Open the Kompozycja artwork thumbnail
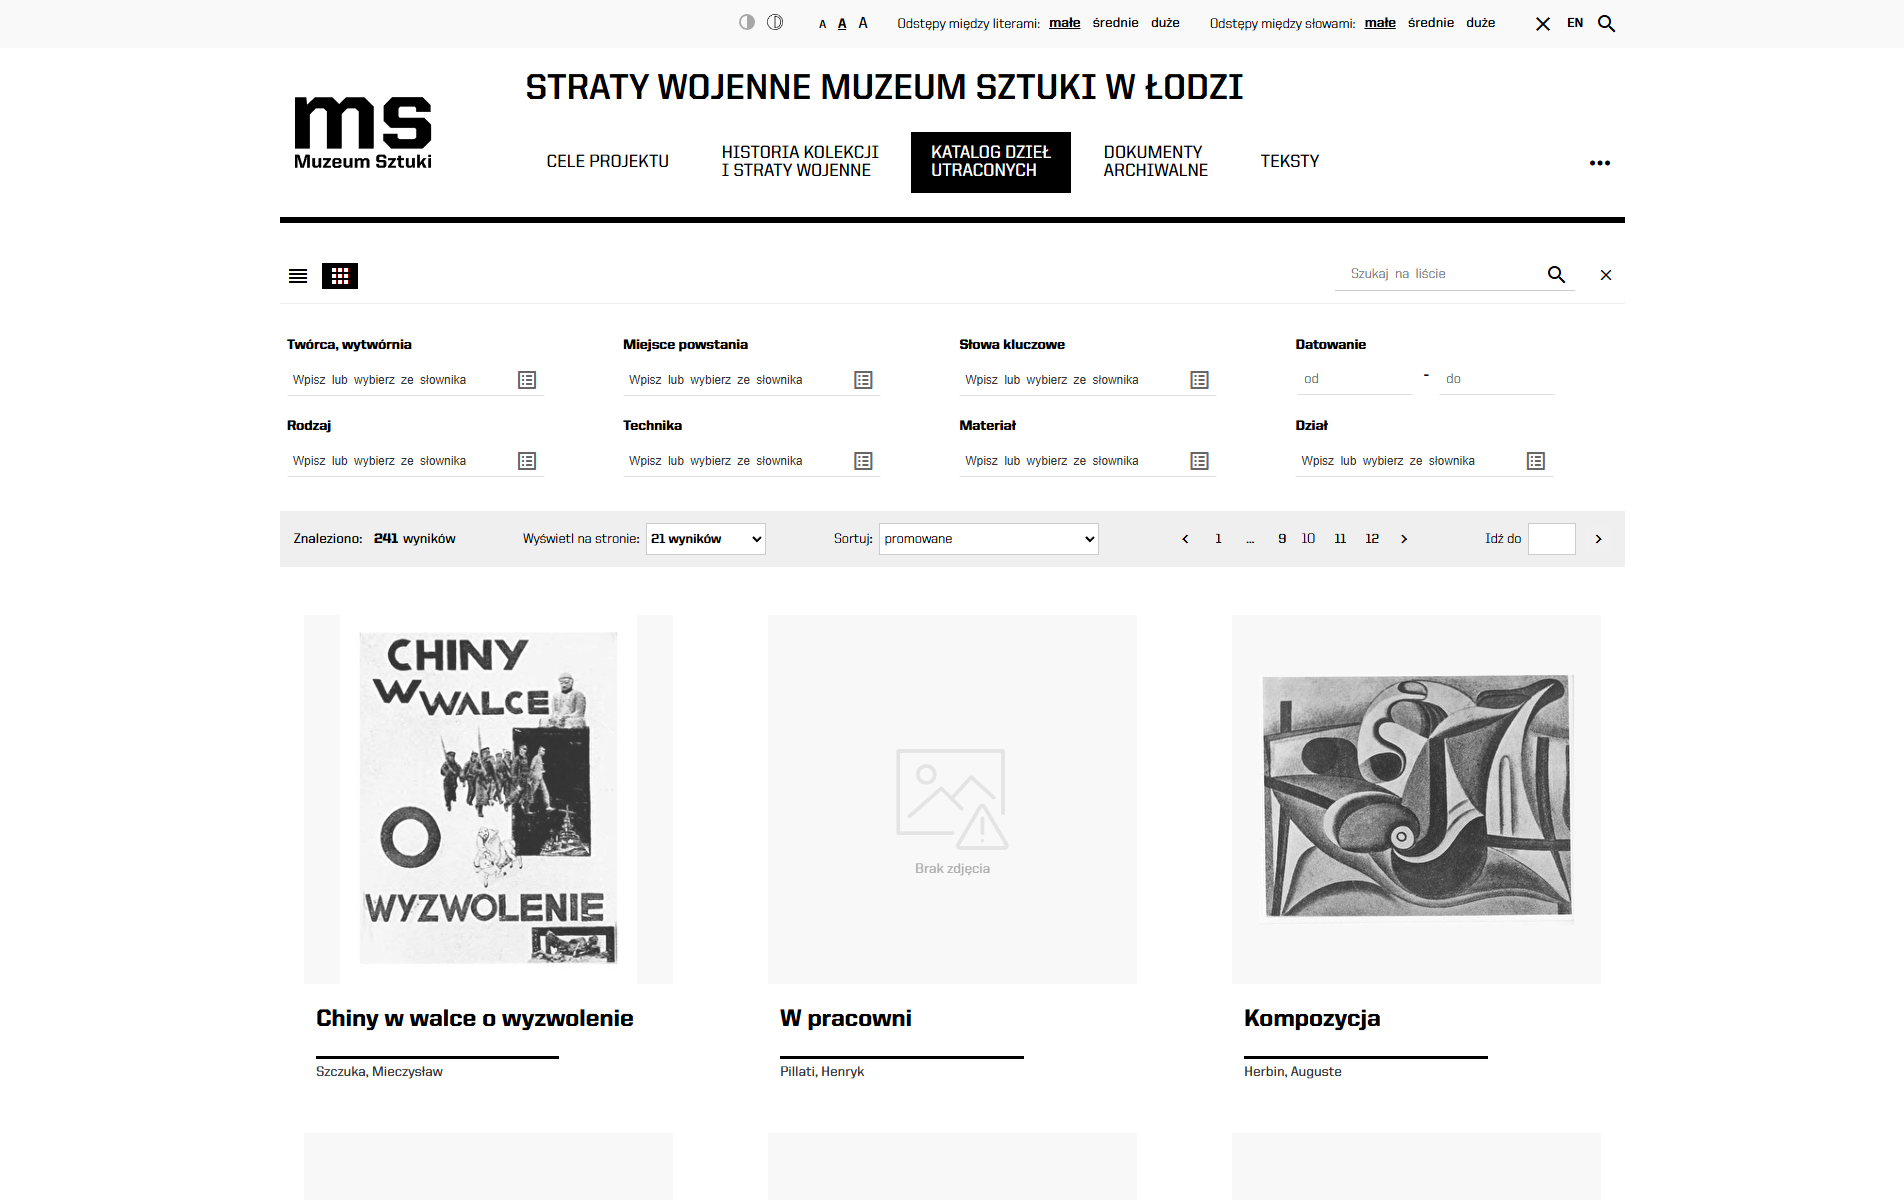The image size is (1904, 1200). [1416, 799]
